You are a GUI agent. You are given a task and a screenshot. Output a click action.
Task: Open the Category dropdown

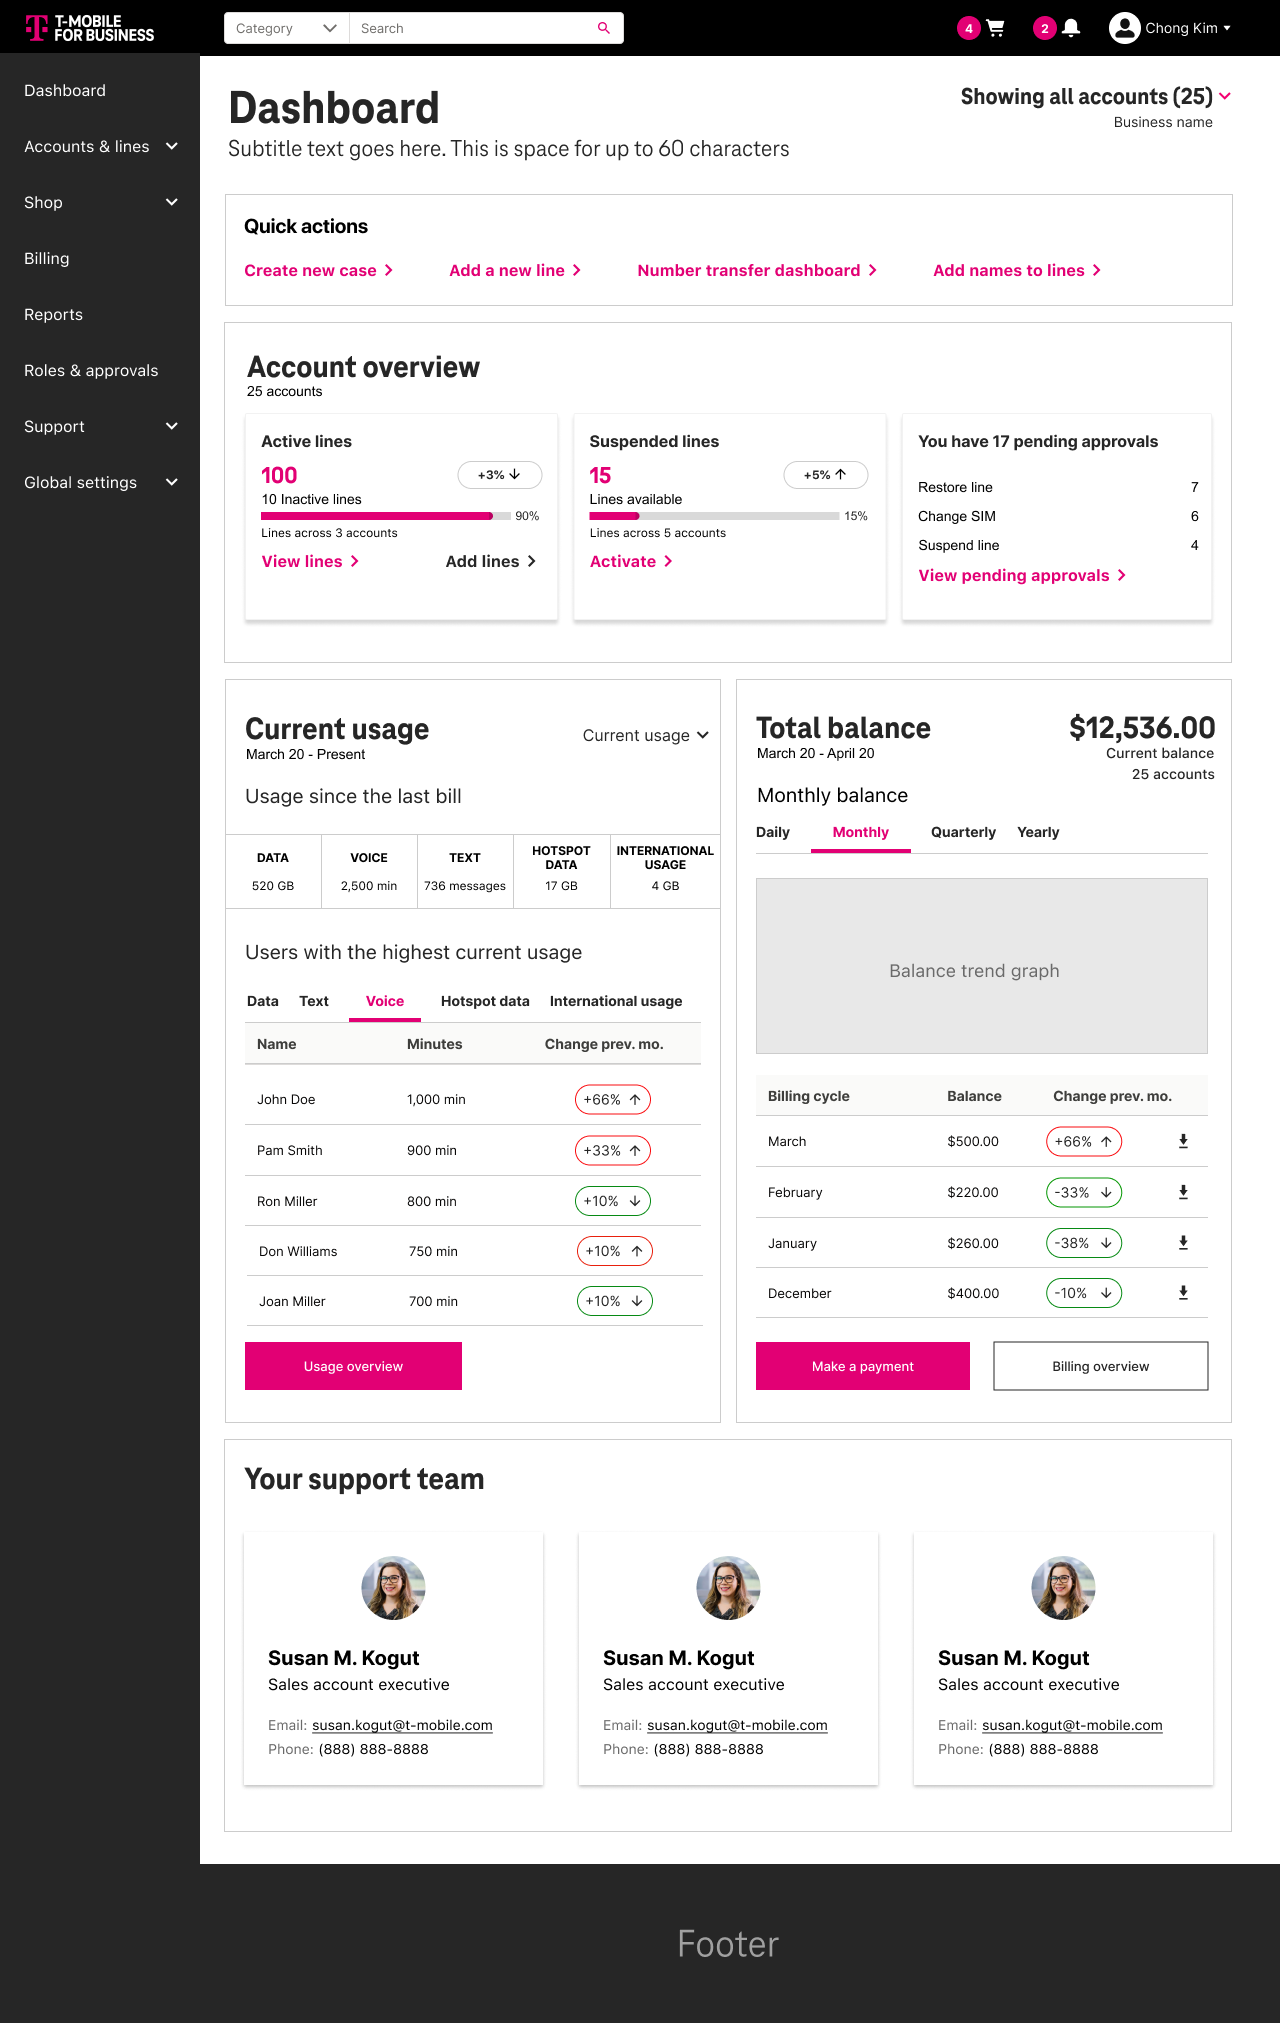coord(286,28)
